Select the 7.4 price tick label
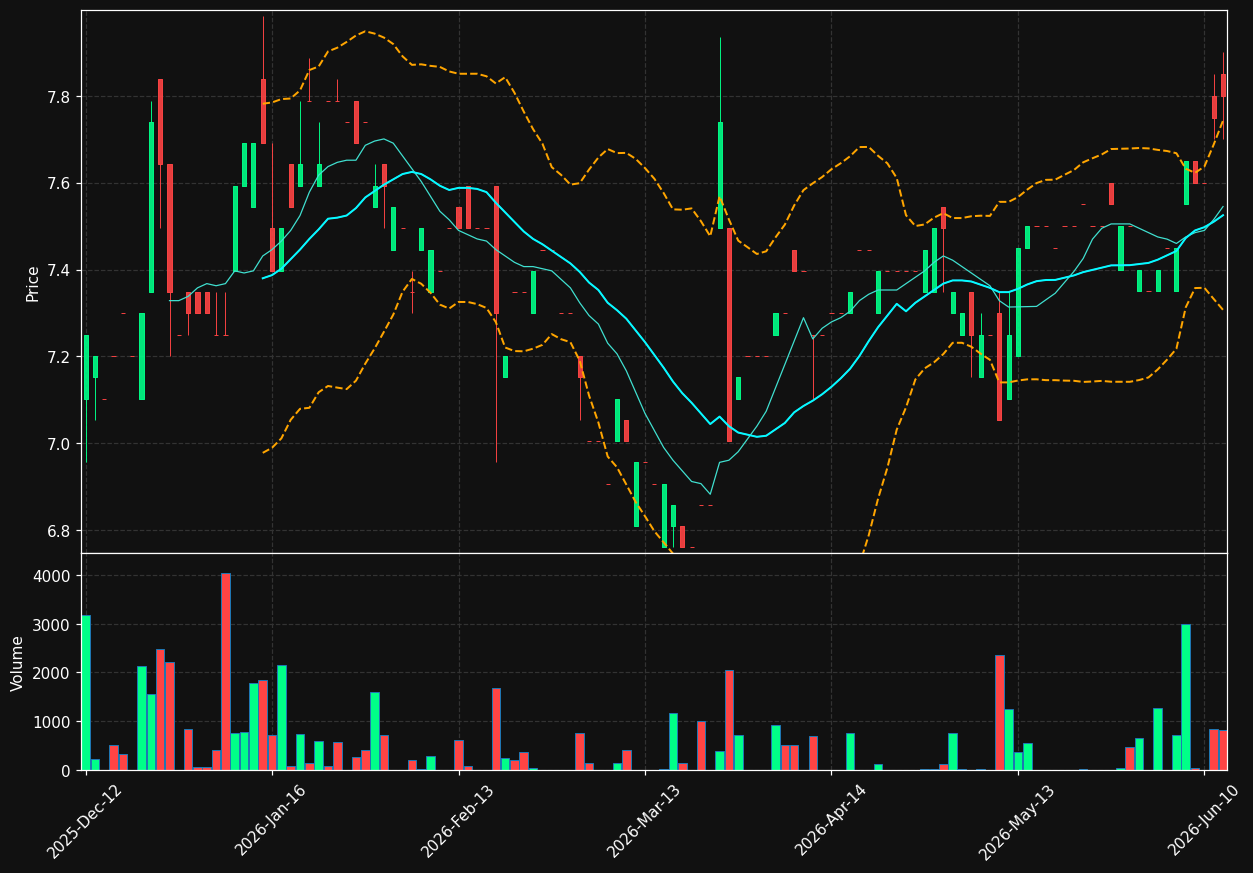The image size is (1253, 873). 57,270
